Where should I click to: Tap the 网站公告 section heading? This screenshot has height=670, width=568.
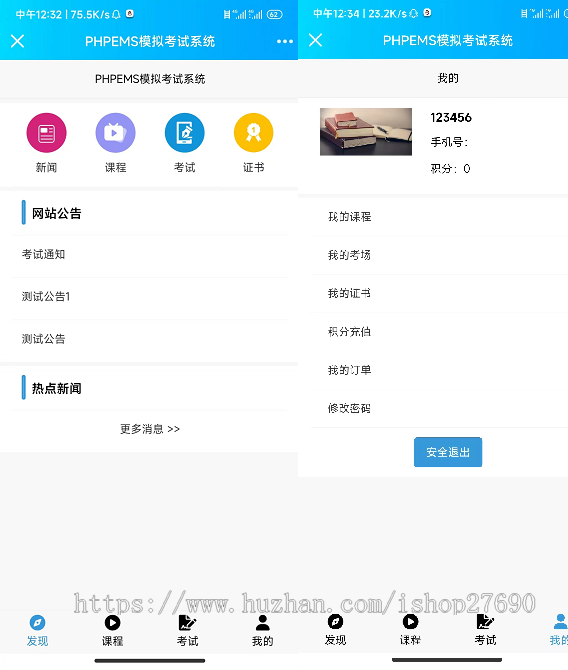tap(56, 213)
